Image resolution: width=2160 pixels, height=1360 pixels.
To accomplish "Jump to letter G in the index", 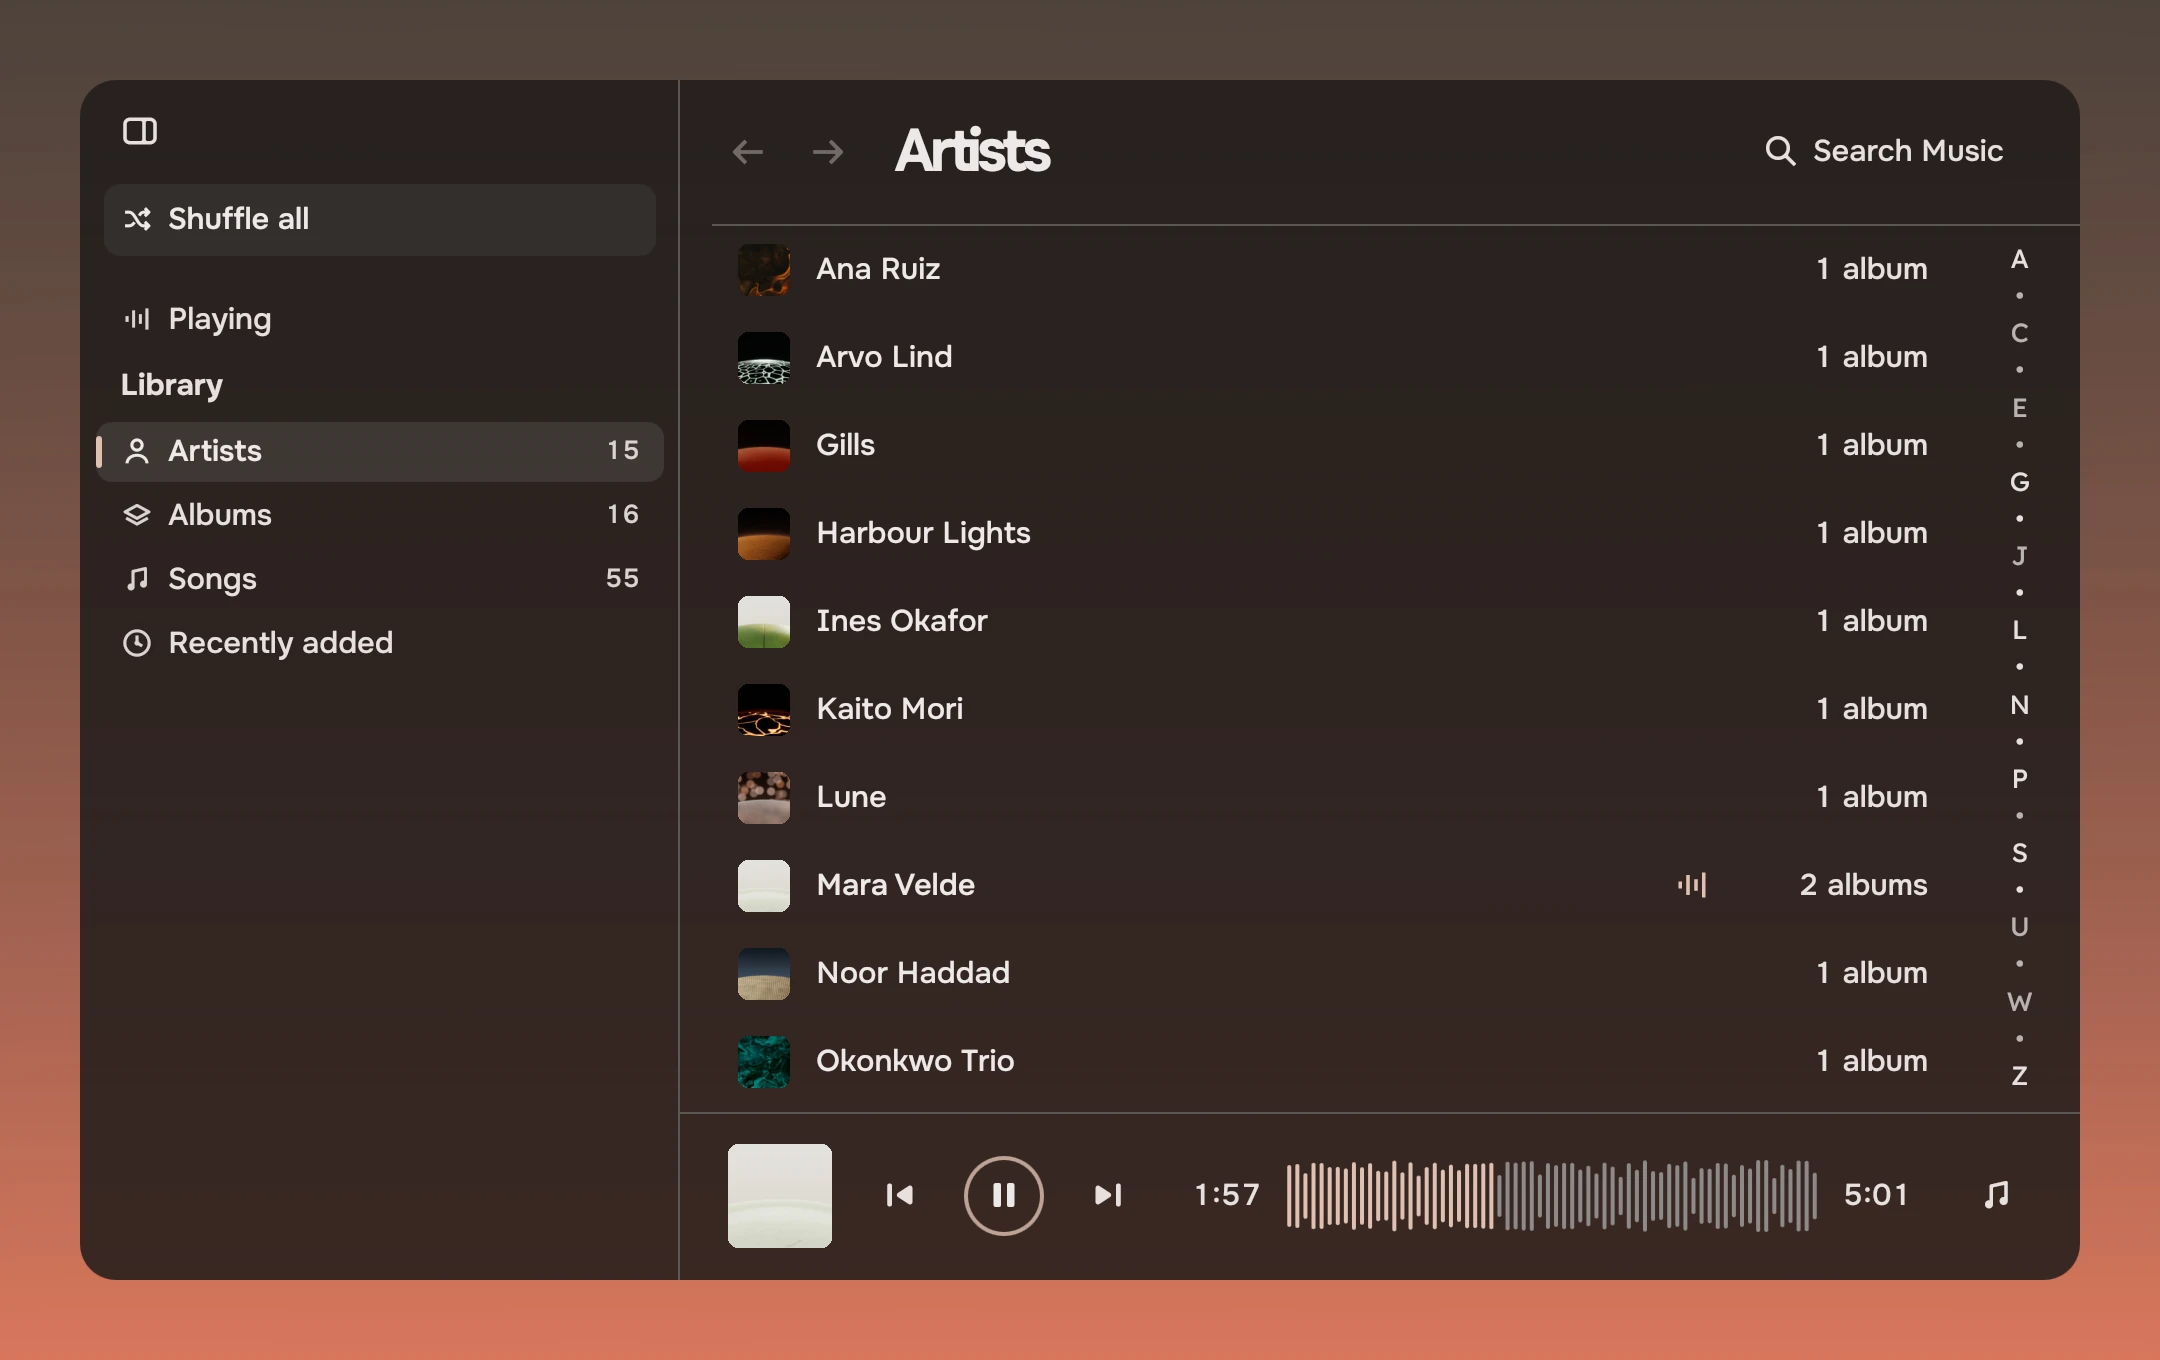I will tap(2020, 482).
